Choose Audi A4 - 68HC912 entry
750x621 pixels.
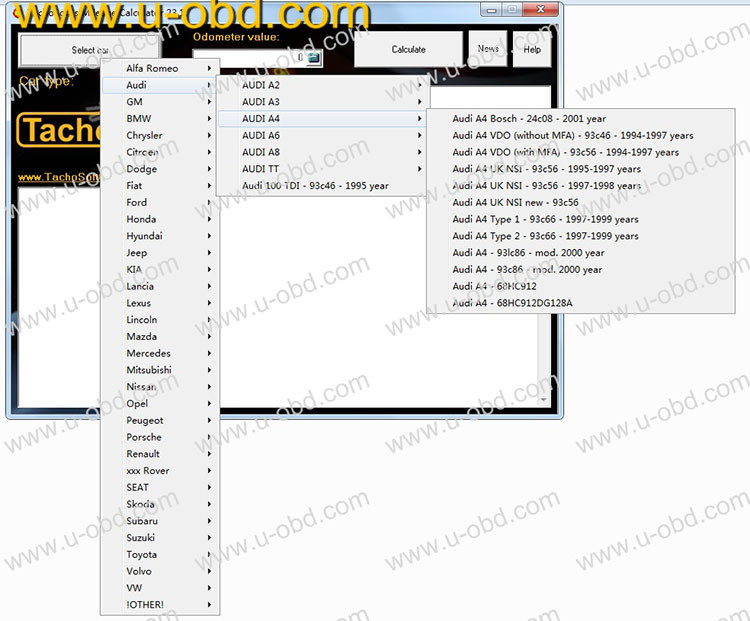pos(581,286)
